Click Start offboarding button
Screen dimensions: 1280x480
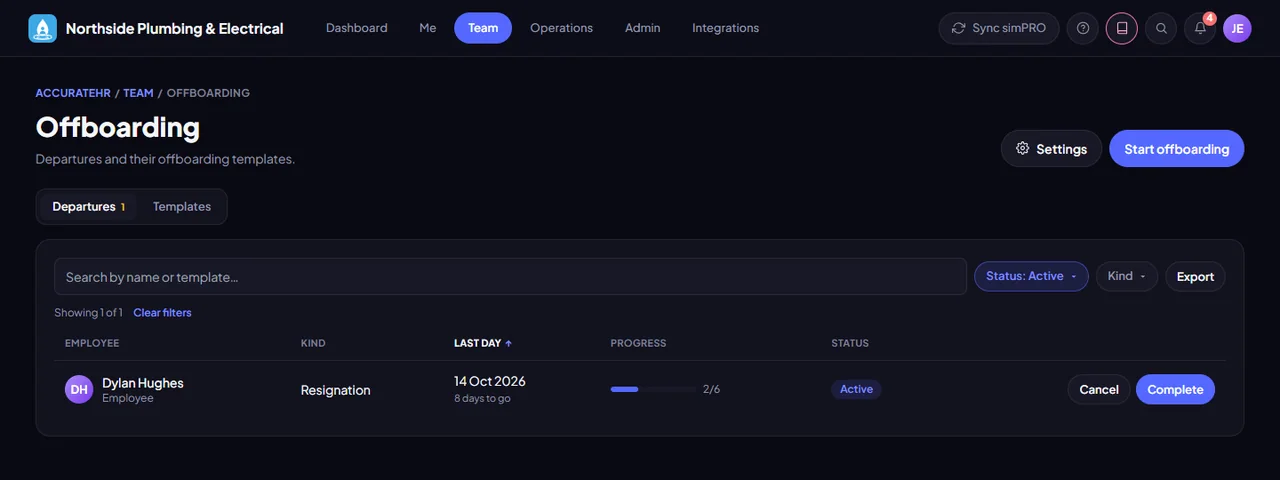click(x=1176, y=148)
